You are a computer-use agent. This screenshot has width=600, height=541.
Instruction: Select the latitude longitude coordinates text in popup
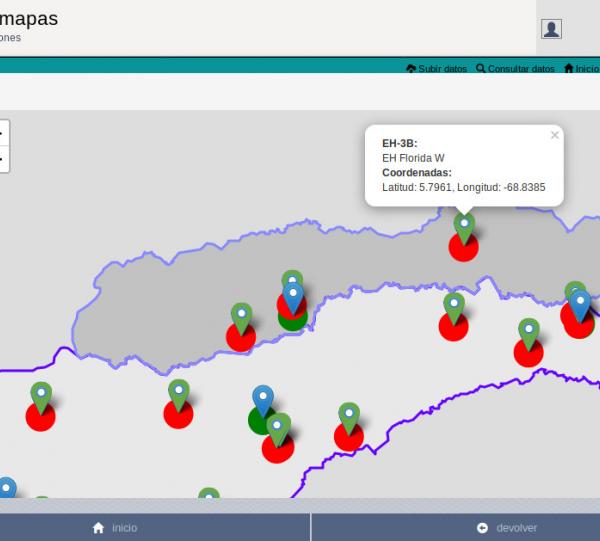(463, 187)
